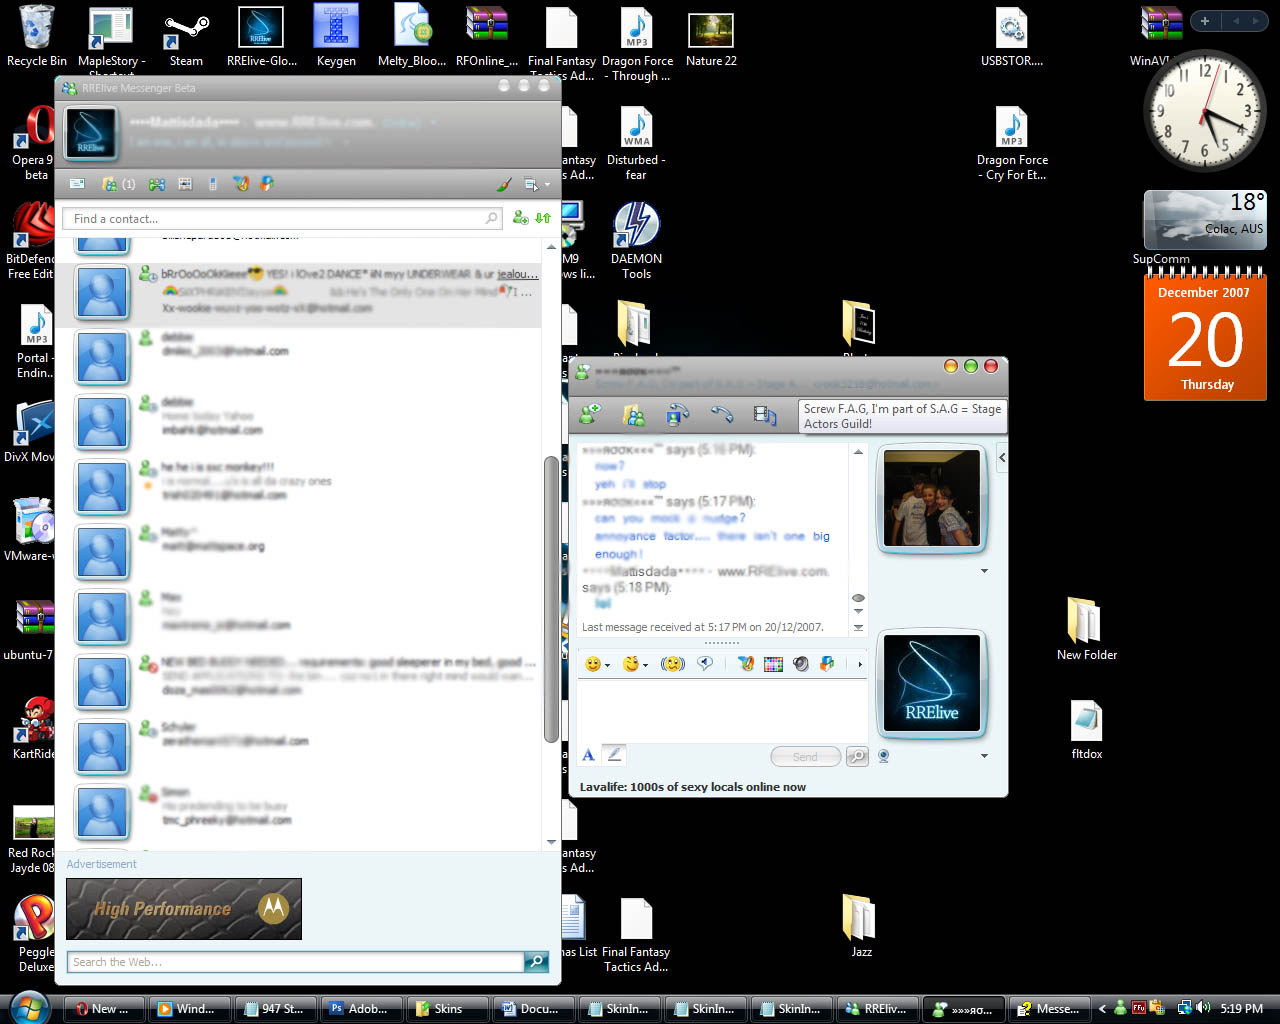Click the Lavalife advertisement link
The width and height of the screenshot is (1280, 1024).
click(692, 787)
